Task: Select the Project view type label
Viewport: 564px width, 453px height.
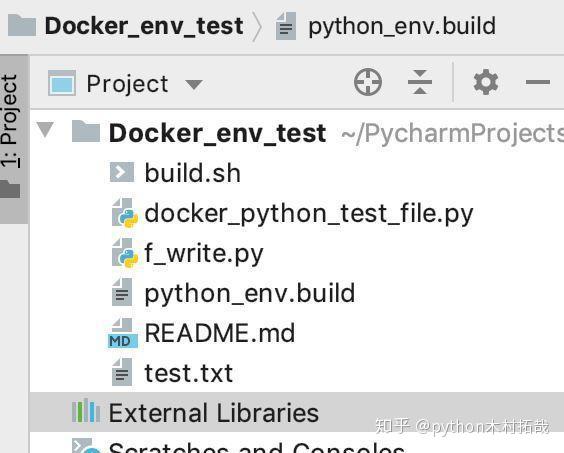Action: pos(127,84)
